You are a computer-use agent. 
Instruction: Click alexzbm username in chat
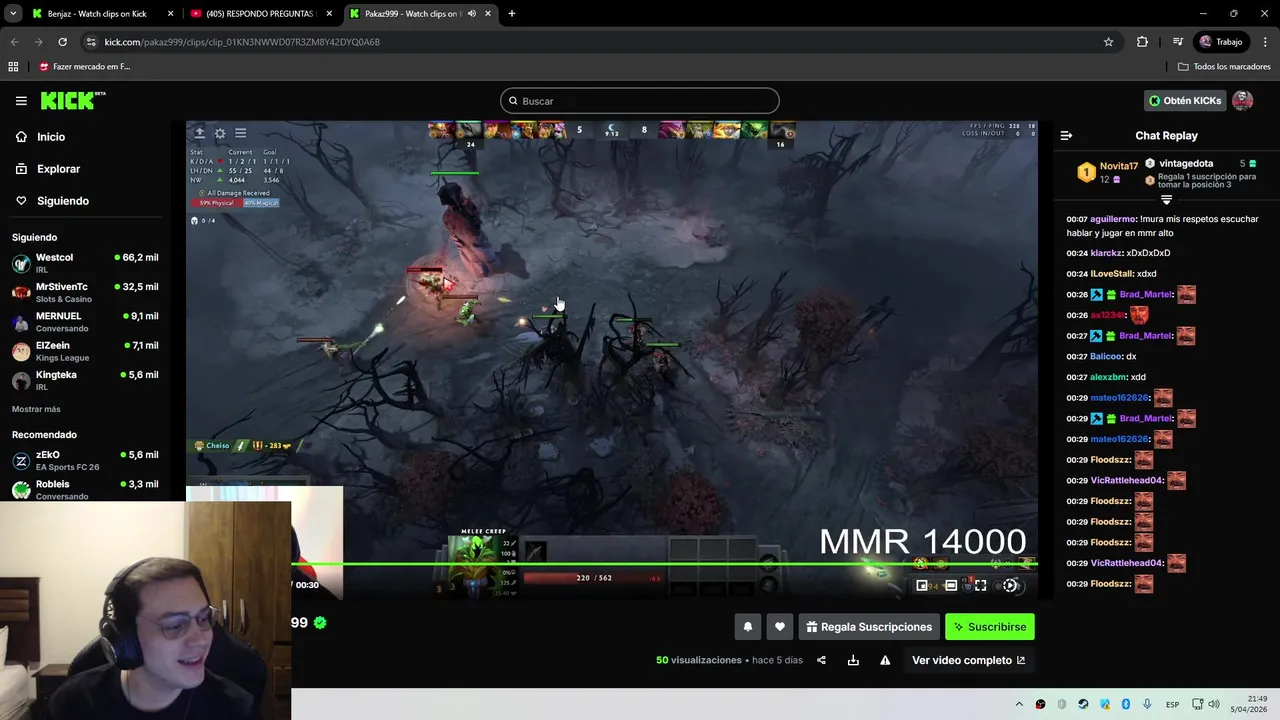pos(1109,377)
